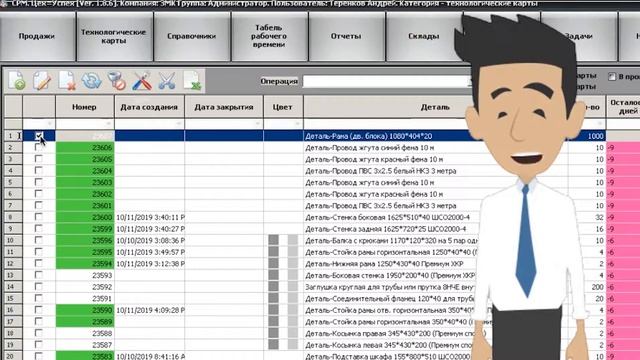Sort by the Деталь column header
The height and width of the screenshot is (360, 640).
coord(435,107)
